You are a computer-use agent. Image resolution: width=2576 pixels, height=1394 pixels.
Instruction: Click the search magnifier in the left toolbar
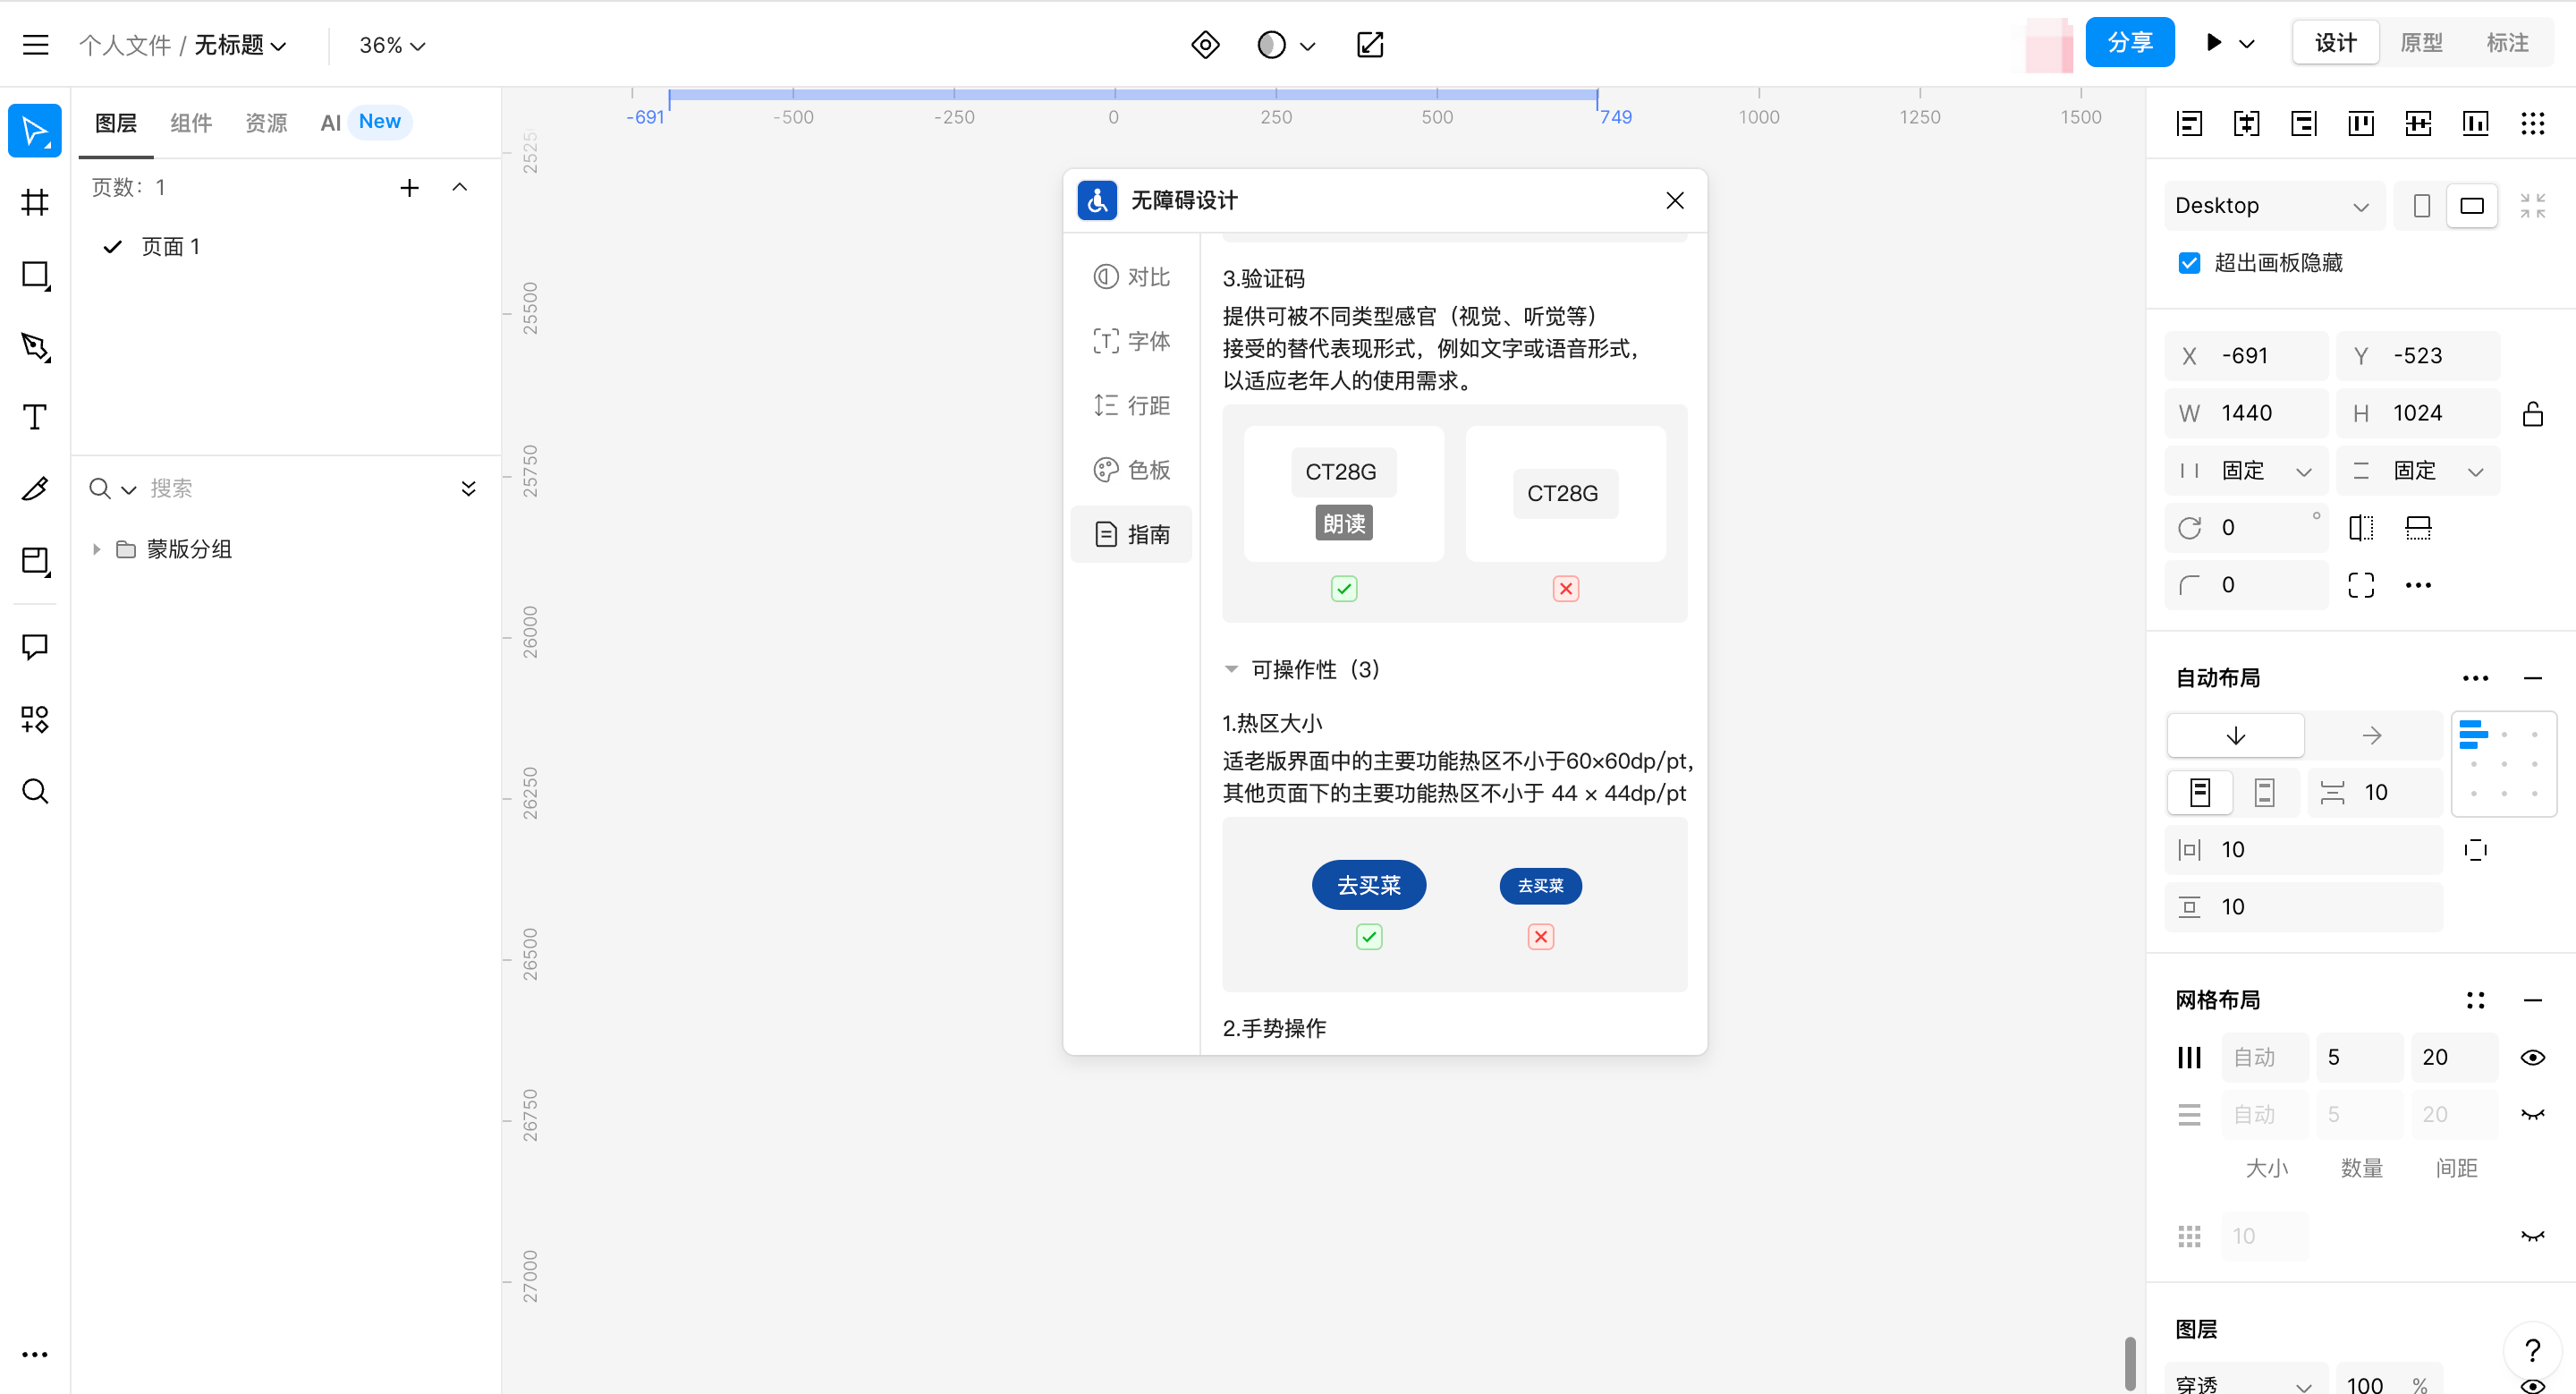(x=34, y=791)
